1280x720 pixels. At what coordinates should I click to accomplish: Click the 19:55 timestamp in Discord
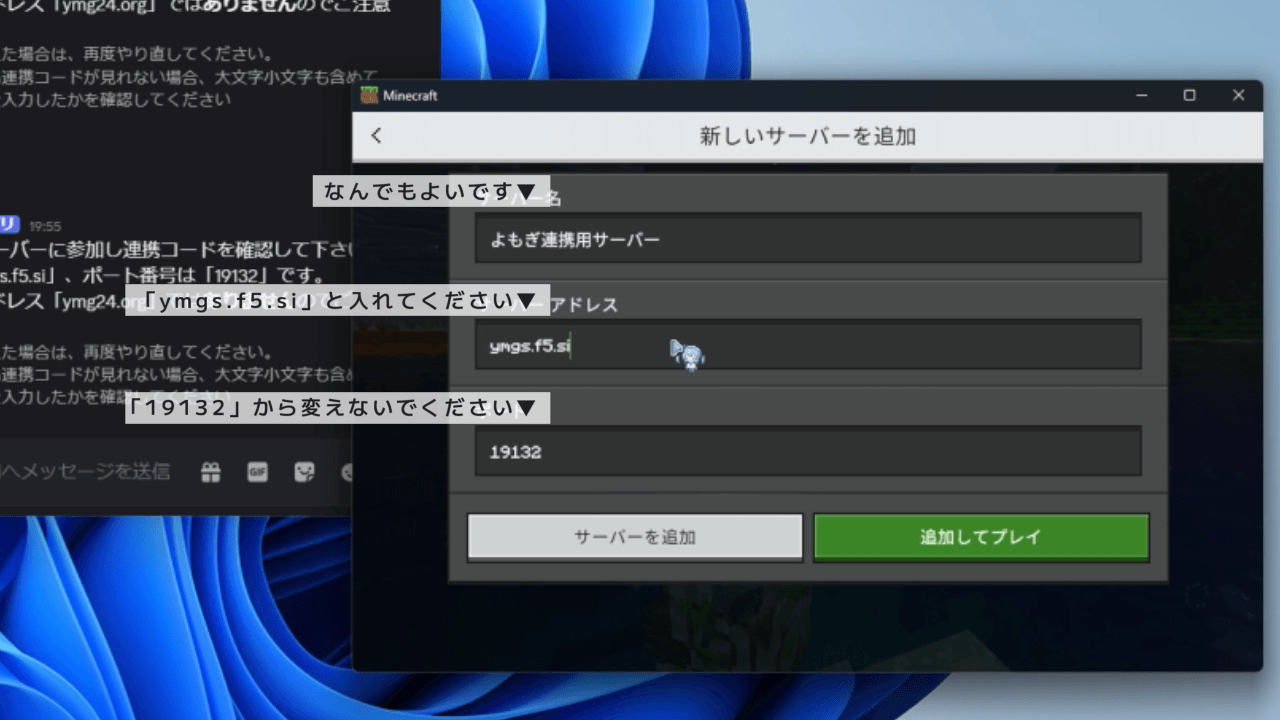(x=45, y=226)
